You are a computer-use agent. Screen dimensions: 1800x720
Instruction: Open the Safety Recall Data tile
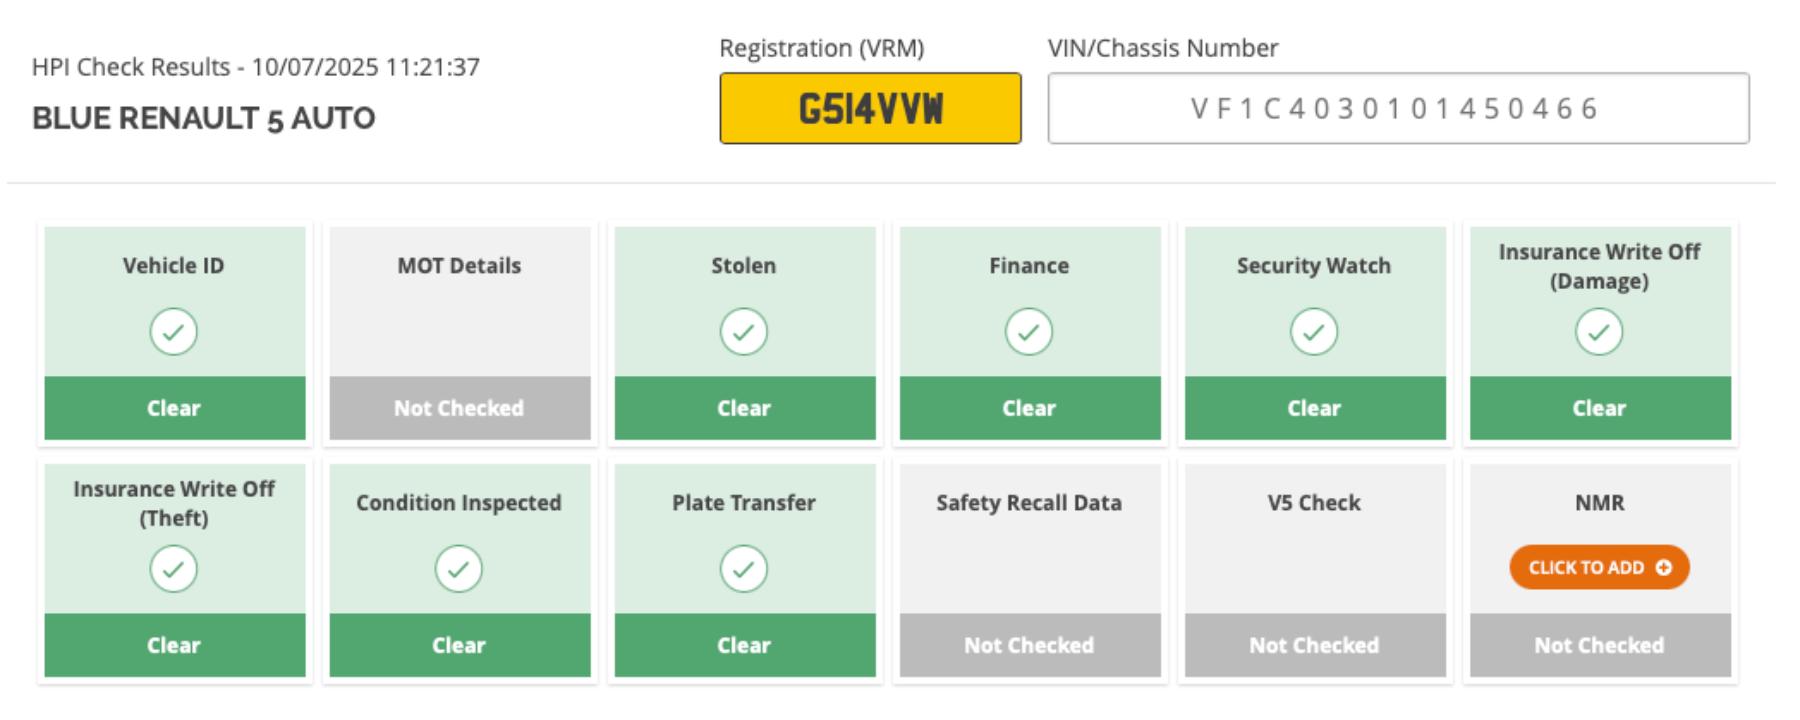[1030, 570]
